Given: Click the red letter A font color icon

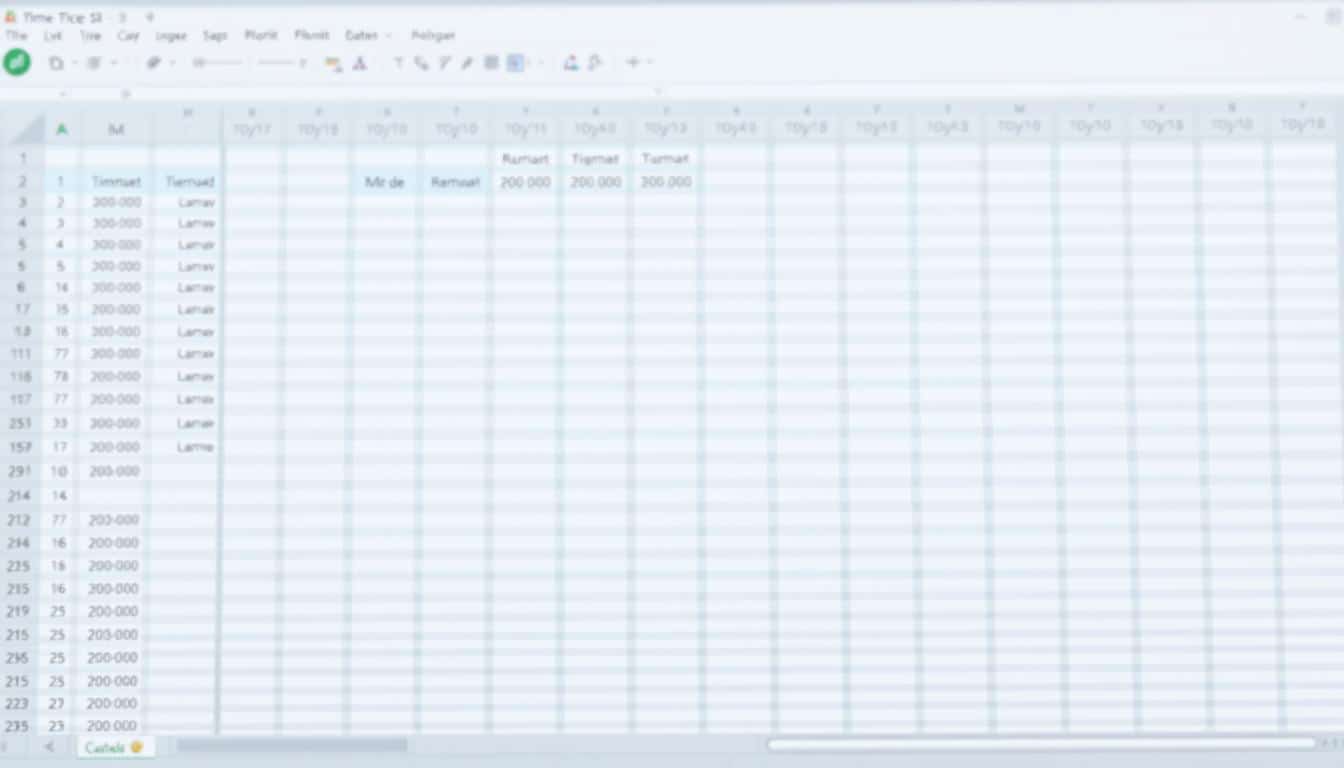Looking at the screenshot, I should point(360,63).
